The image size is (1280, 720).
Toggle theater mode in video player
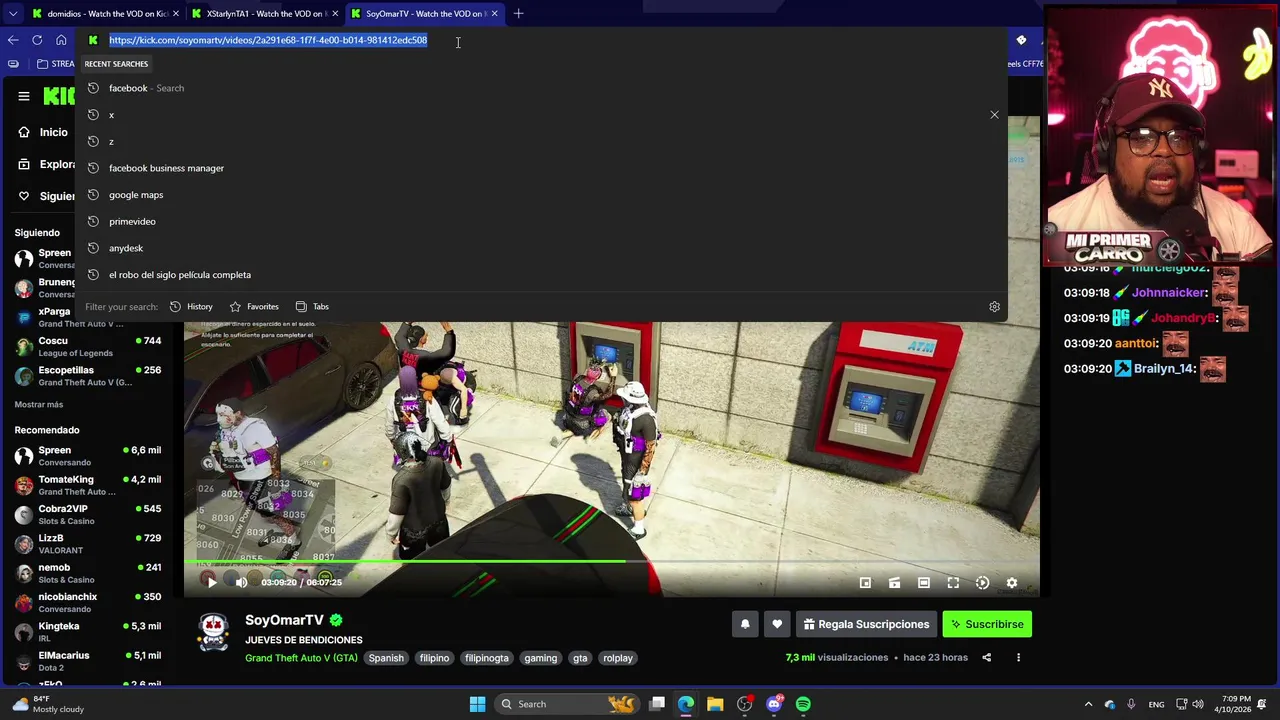[924, 583]
